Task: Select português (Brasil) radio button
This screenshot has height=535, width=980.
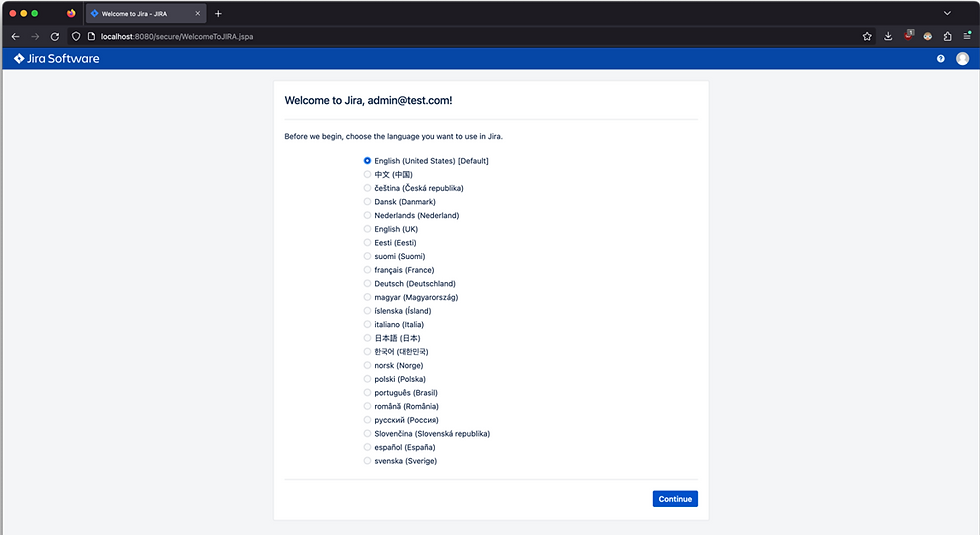Action: click(368, 392)
